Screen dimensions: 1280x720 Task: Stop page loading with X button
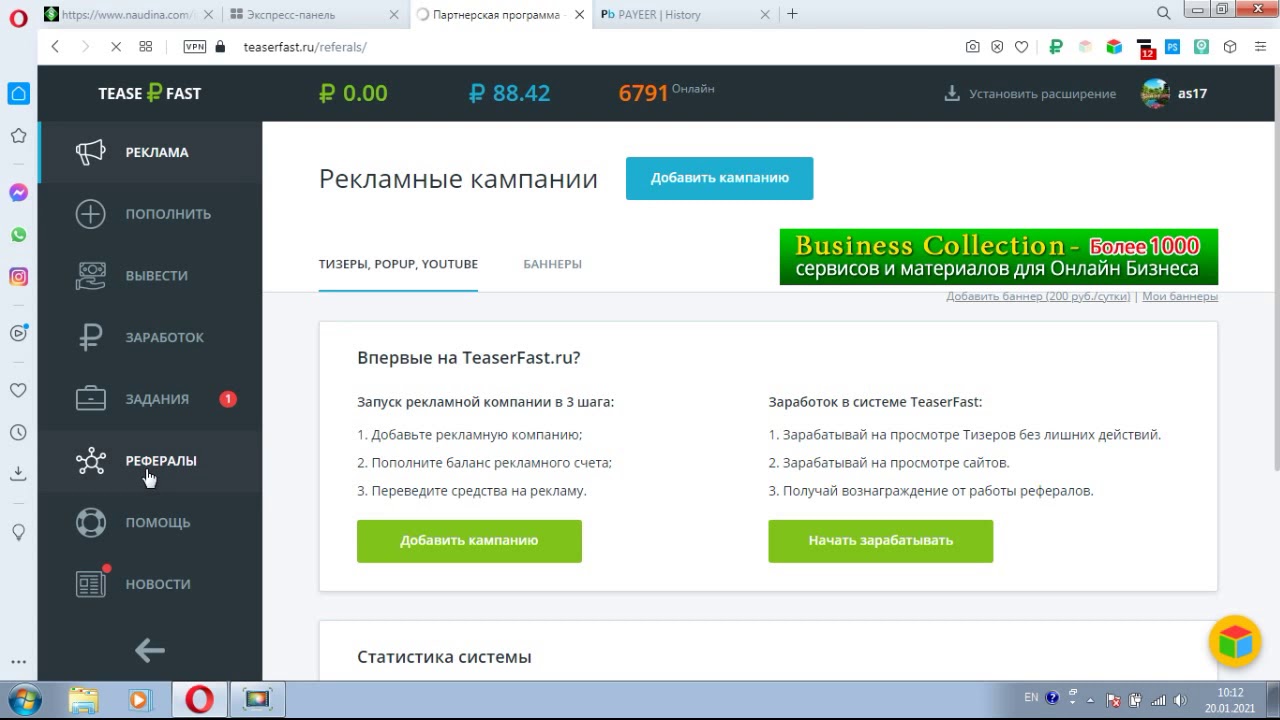[116, 47]
